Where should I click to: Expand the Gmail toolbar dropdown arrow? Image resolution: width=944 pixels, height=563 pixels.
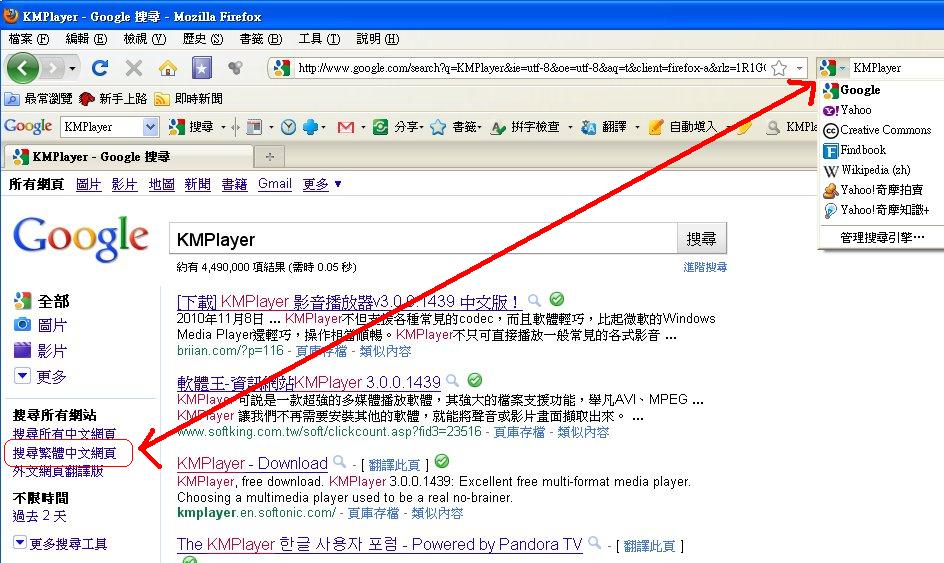(363, 127)
